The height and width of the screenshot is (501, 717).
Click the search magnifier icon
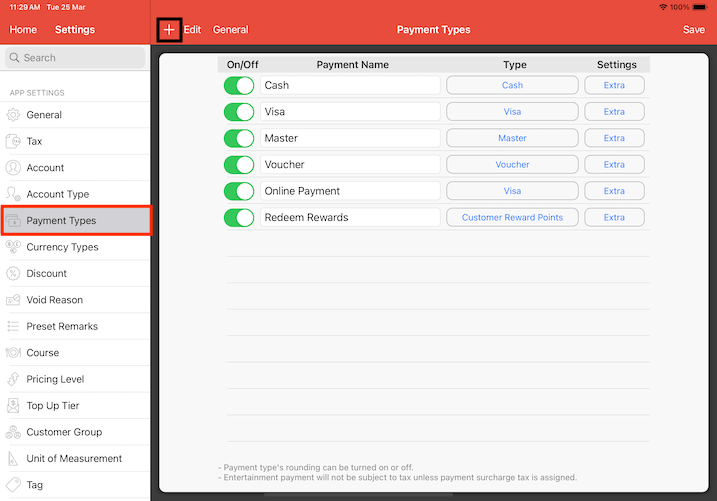click(15, 58)
